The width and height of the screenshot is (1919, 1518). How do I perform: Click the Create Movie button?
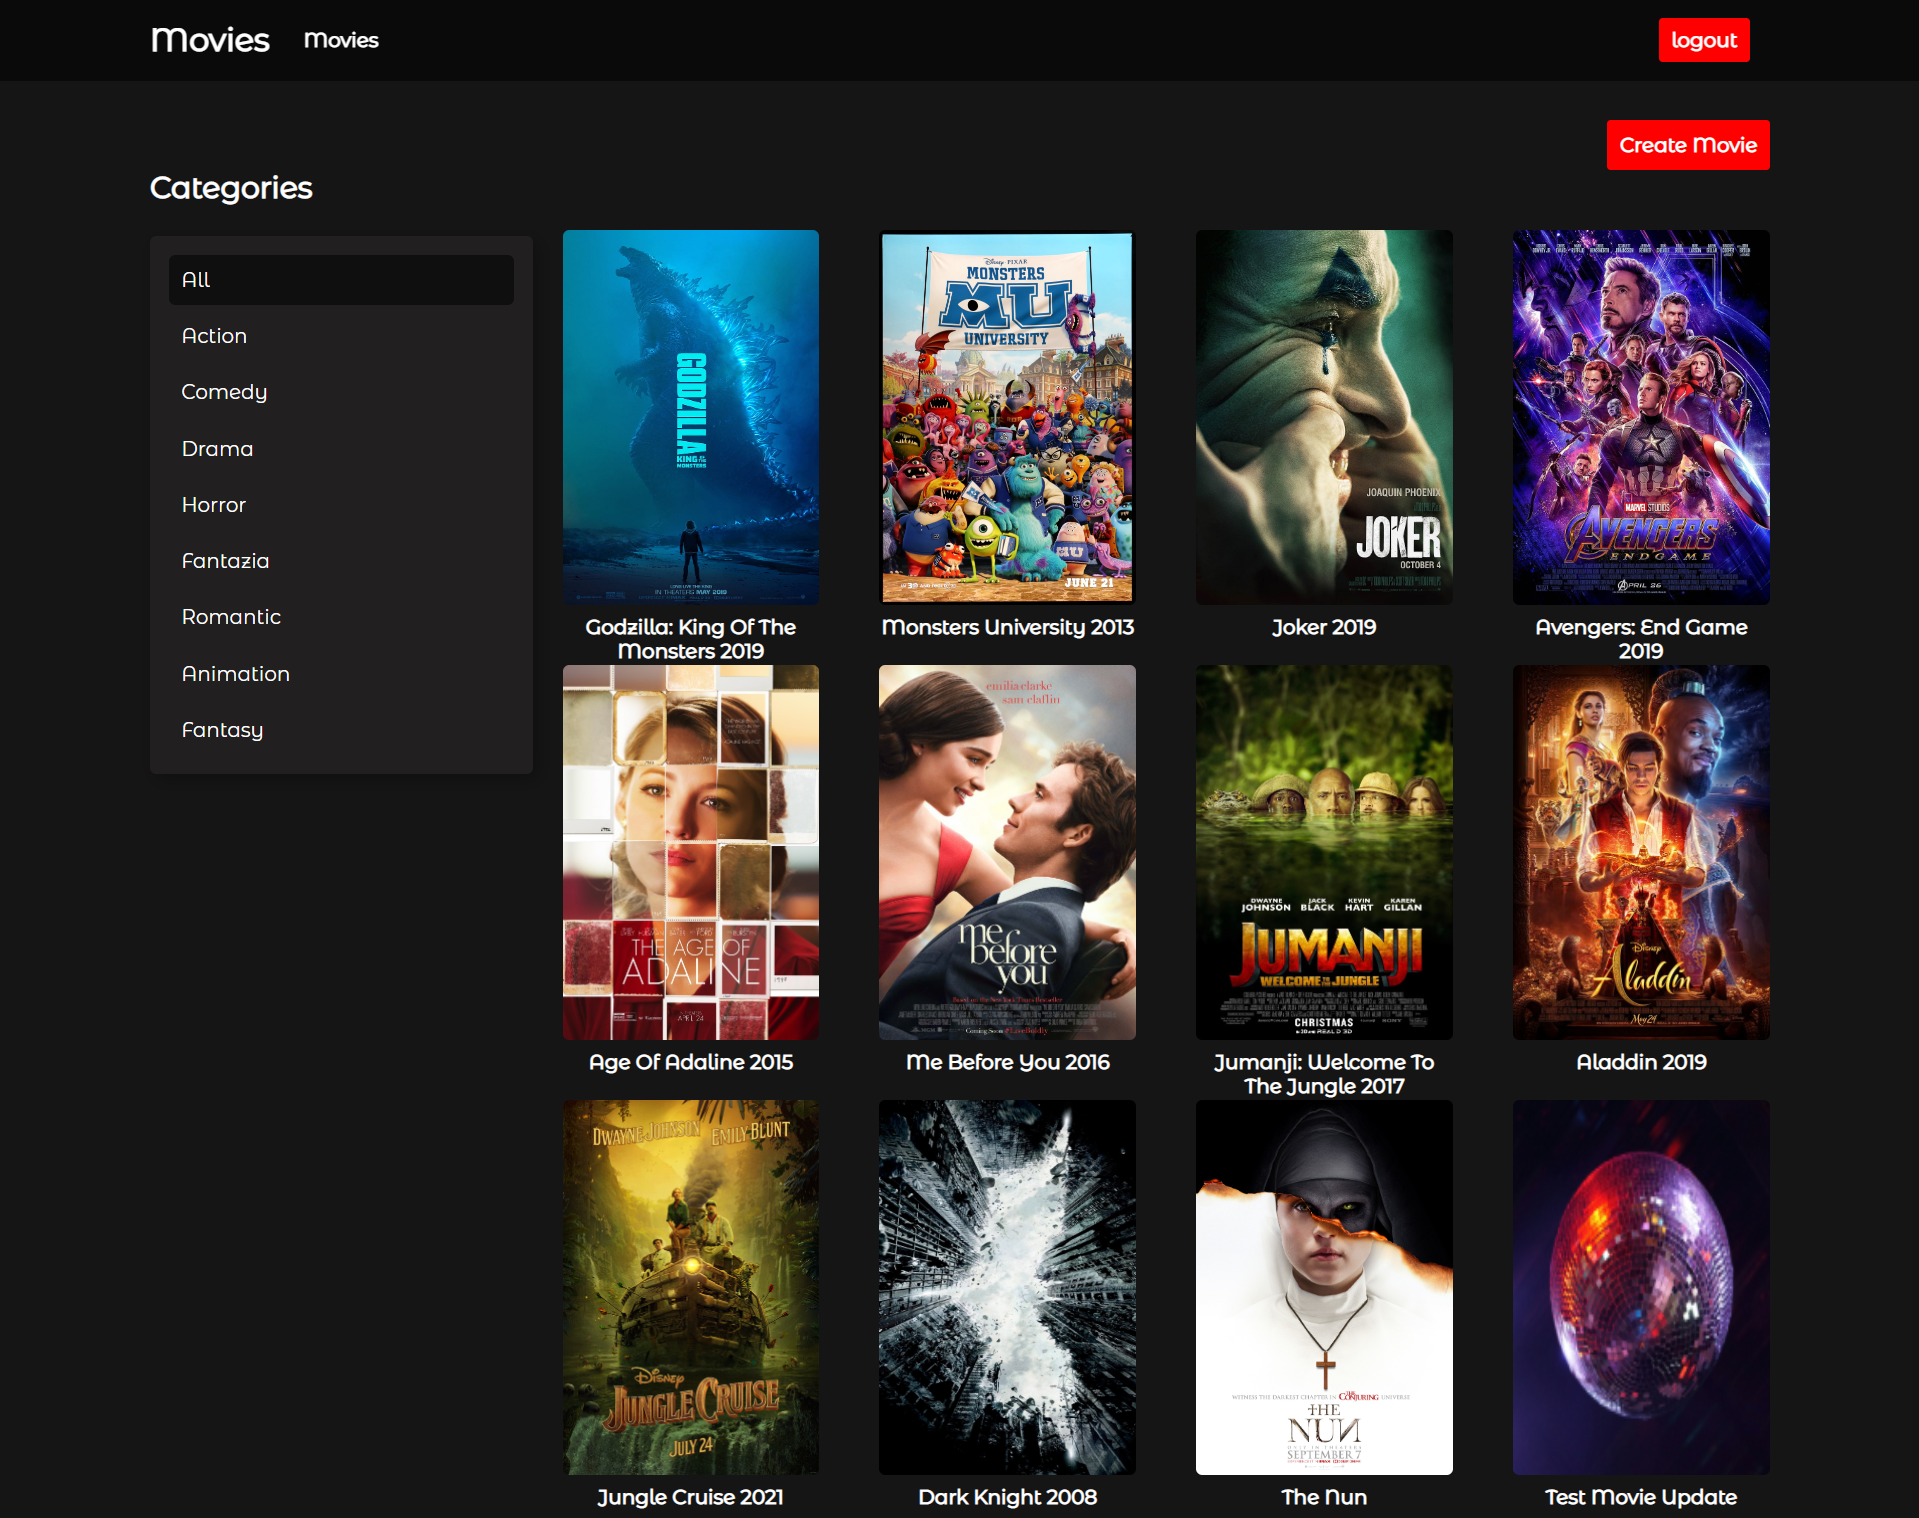[1688, 145]
